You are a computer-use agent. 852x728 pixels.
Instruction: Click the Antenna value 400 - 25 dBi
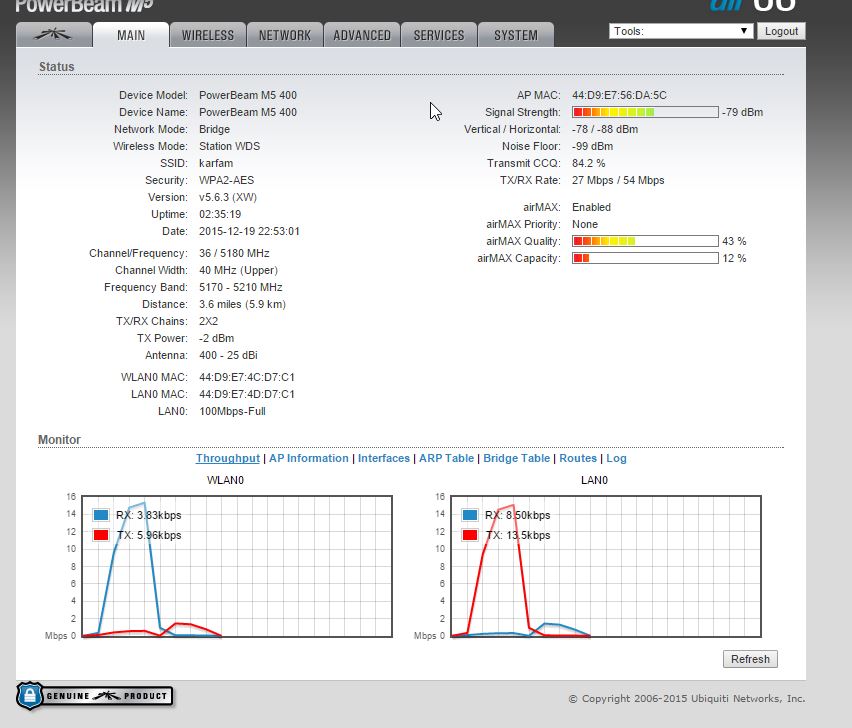coord(228,355)
